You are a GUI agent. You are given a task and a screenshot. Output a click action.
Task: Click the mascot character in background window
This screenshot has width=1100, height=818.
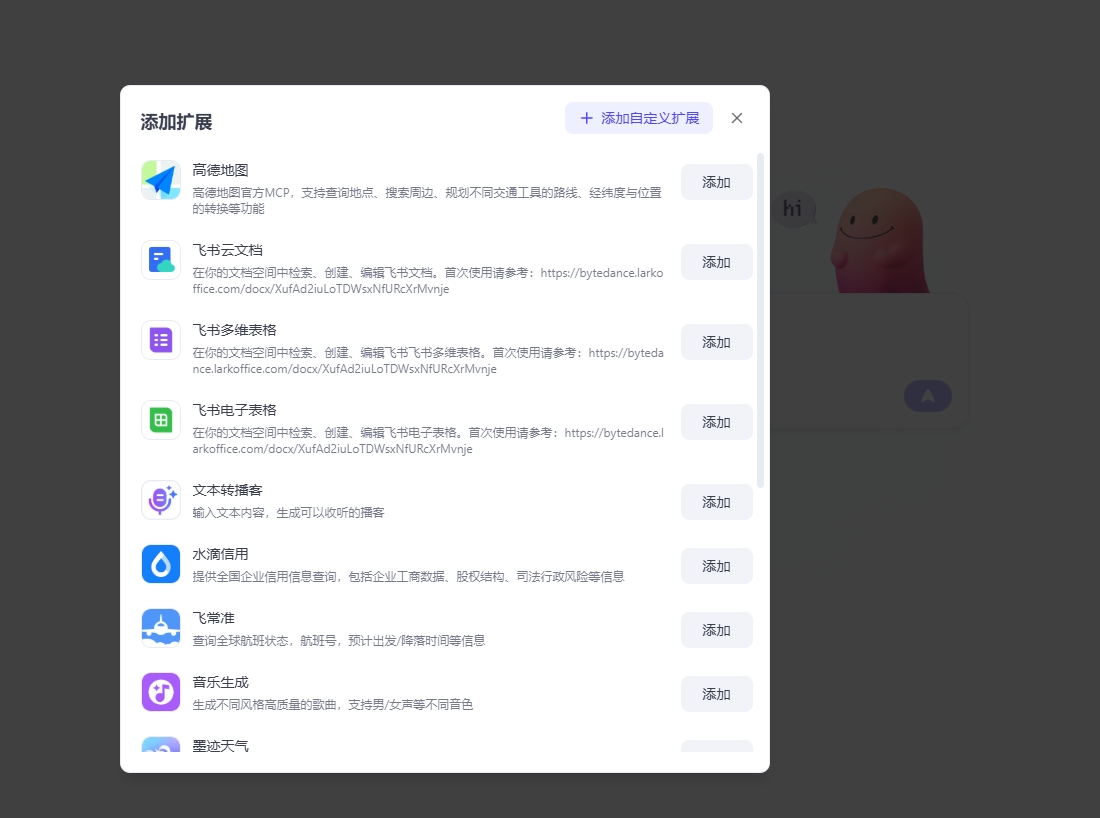coord(880,240)
